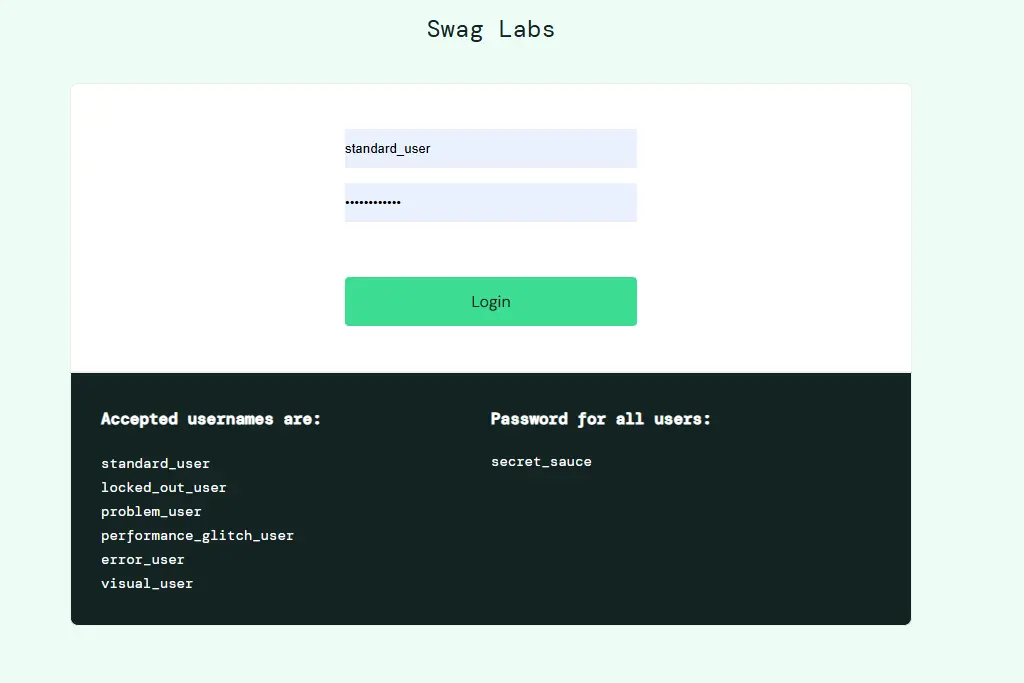Click the Swag Labs page title
Screen dimensions: 1024x683
pyautogui.click(x=490, y=29)
